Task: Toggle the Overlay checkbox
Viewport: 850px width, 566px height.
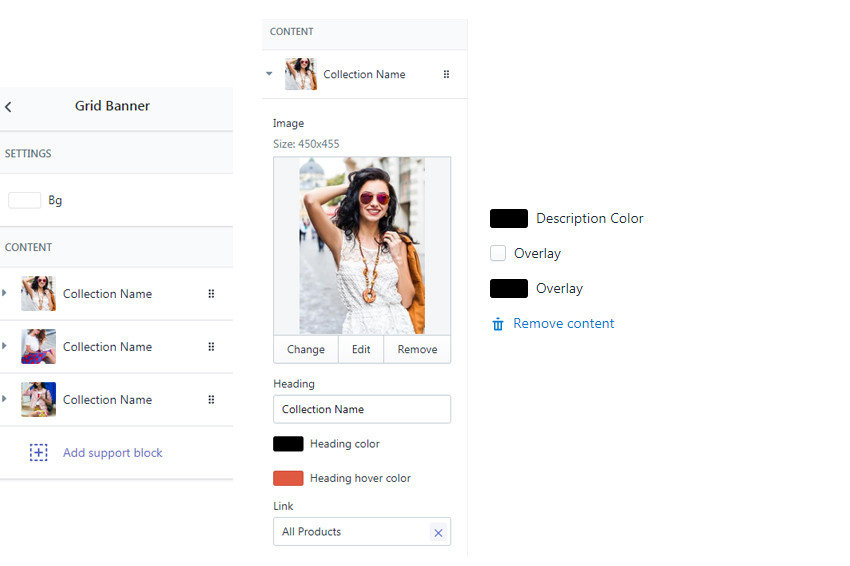Action: [498, 253]
